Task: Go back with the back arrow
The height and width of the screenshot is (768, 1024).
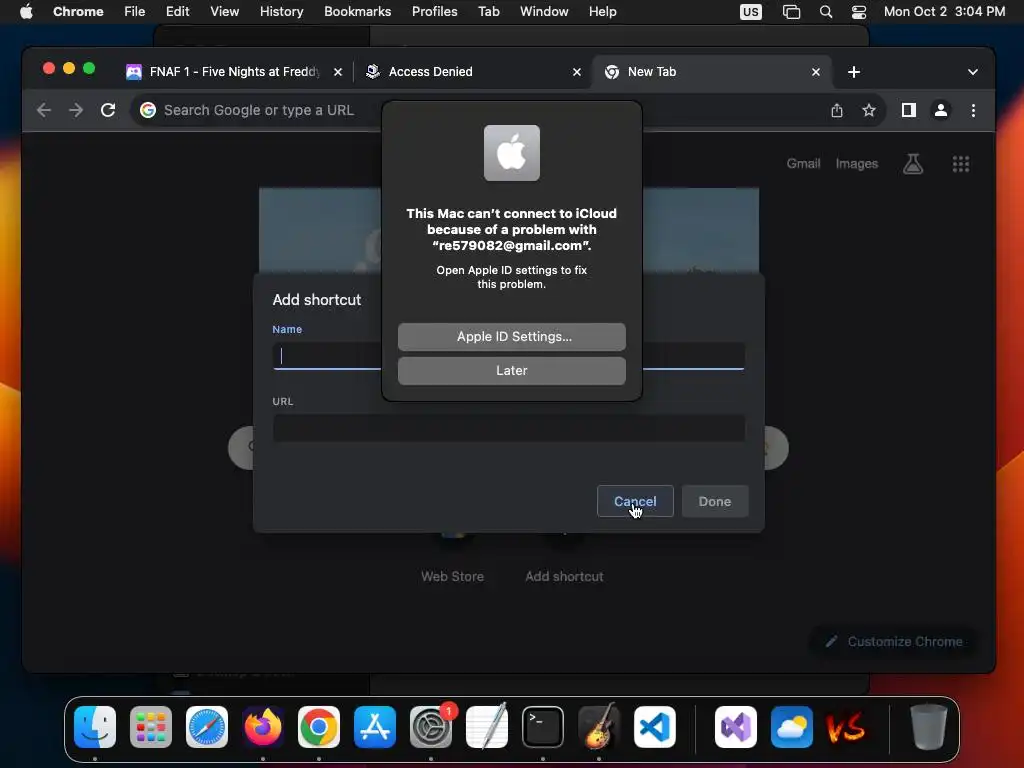Action: click(x=44, y=110)
